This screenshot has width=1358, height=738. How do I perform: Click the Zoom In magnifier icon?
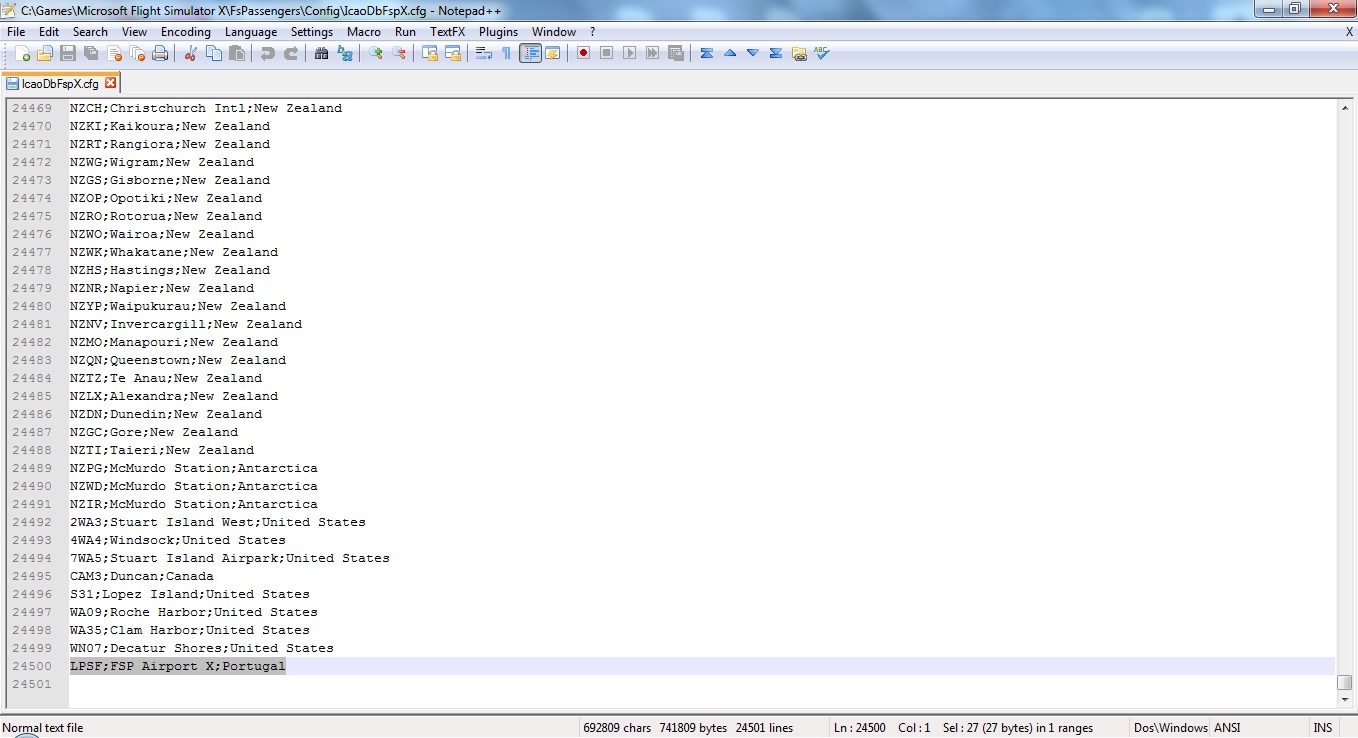[376, 53]
